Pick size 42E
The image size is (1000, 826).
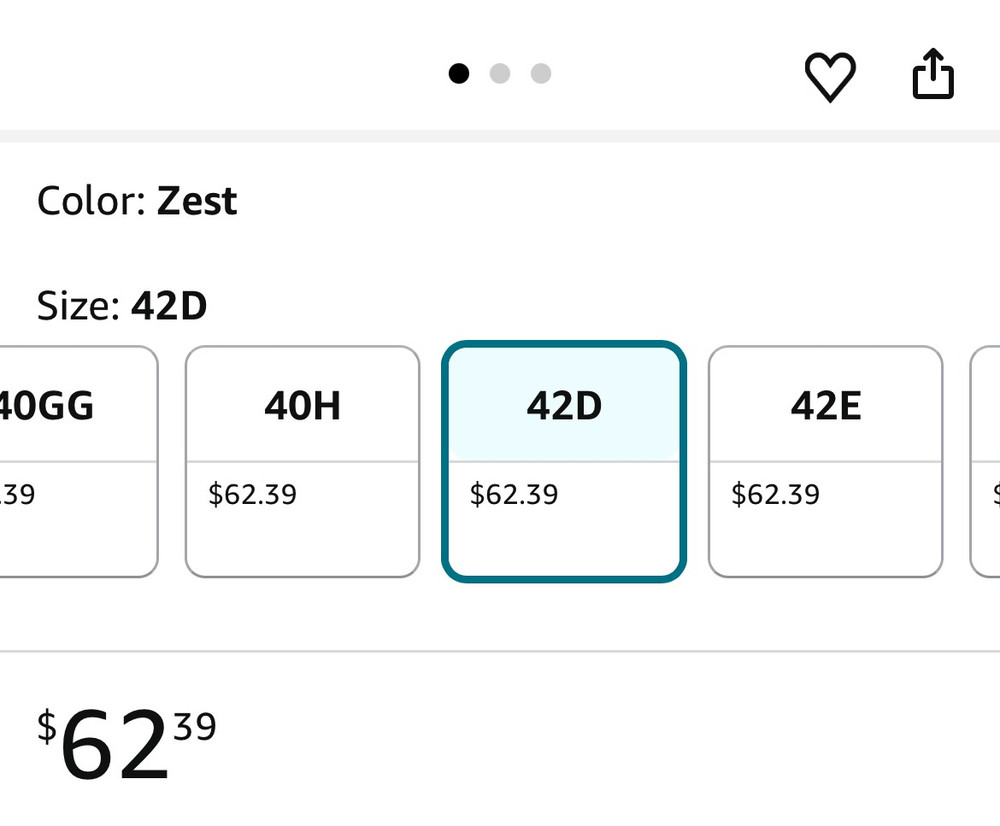(825, 462)
